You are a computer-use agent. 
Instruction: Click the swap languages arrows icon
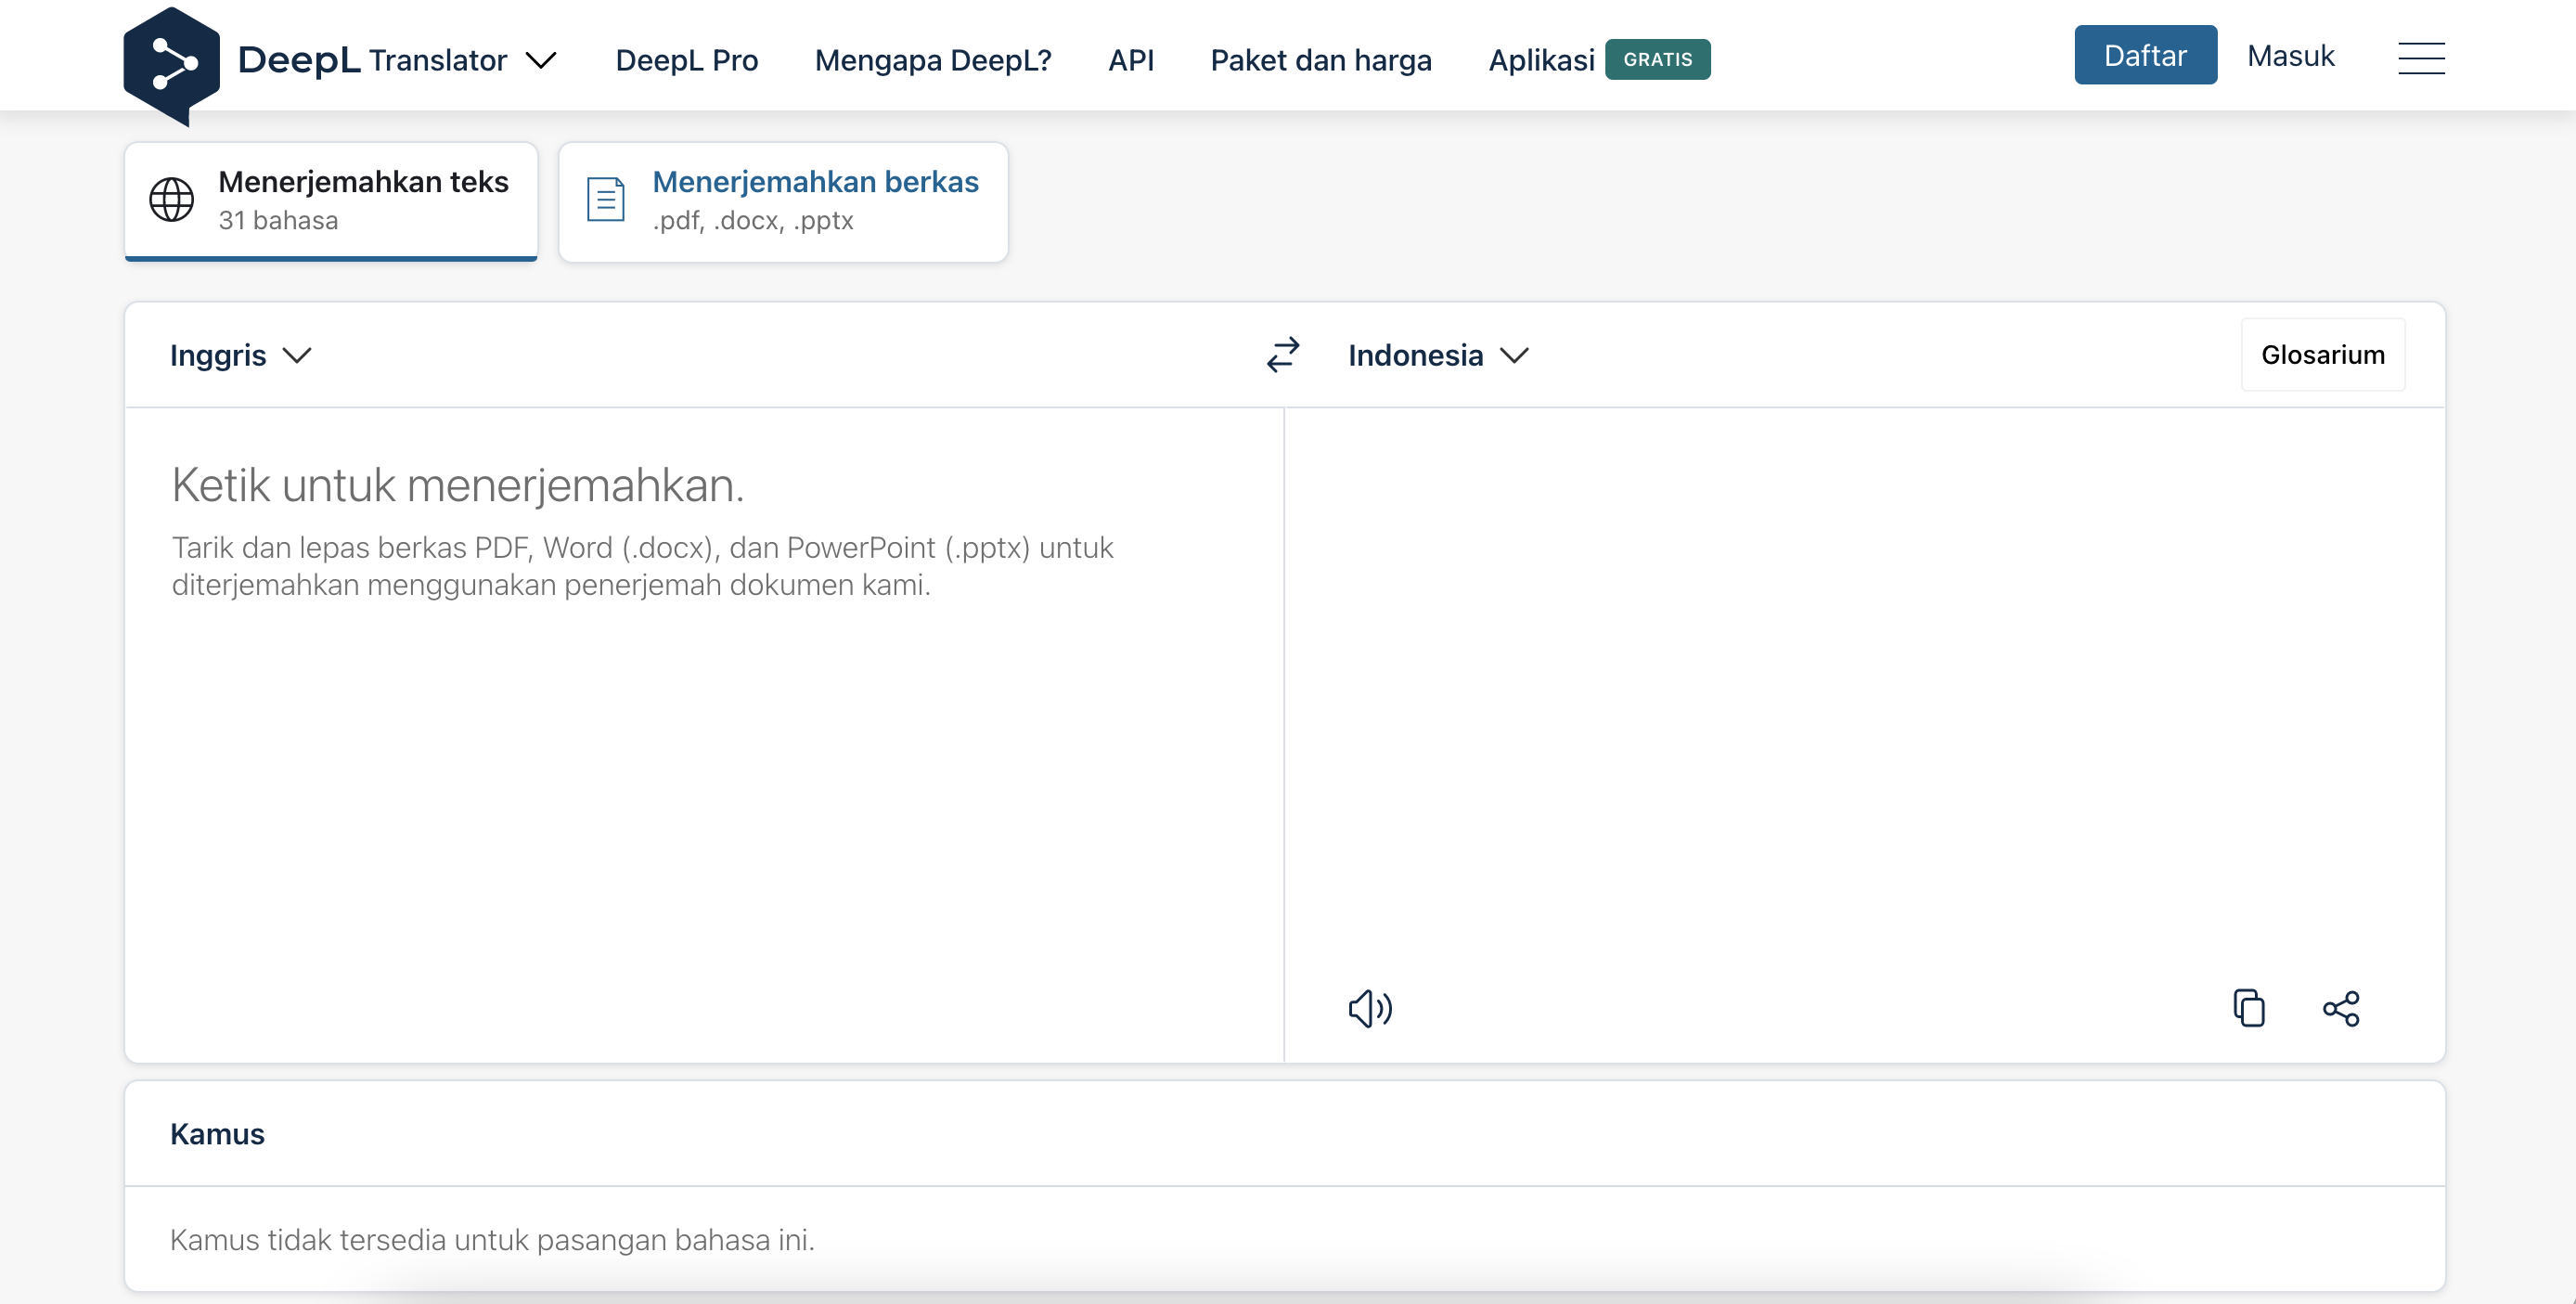(1282, 354)
